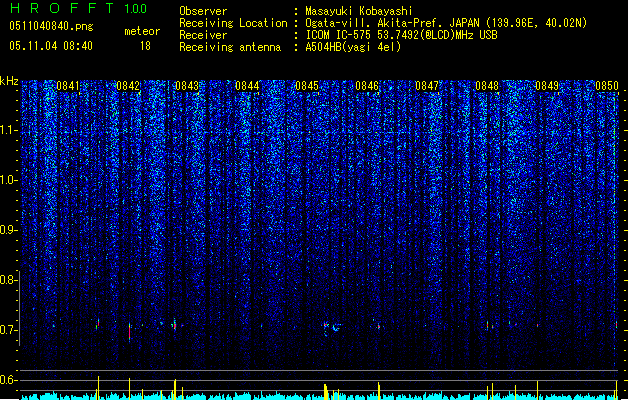This screenshot has height=400, width=629.
Task: Click the Receiver label
Action: coord(203,35)
